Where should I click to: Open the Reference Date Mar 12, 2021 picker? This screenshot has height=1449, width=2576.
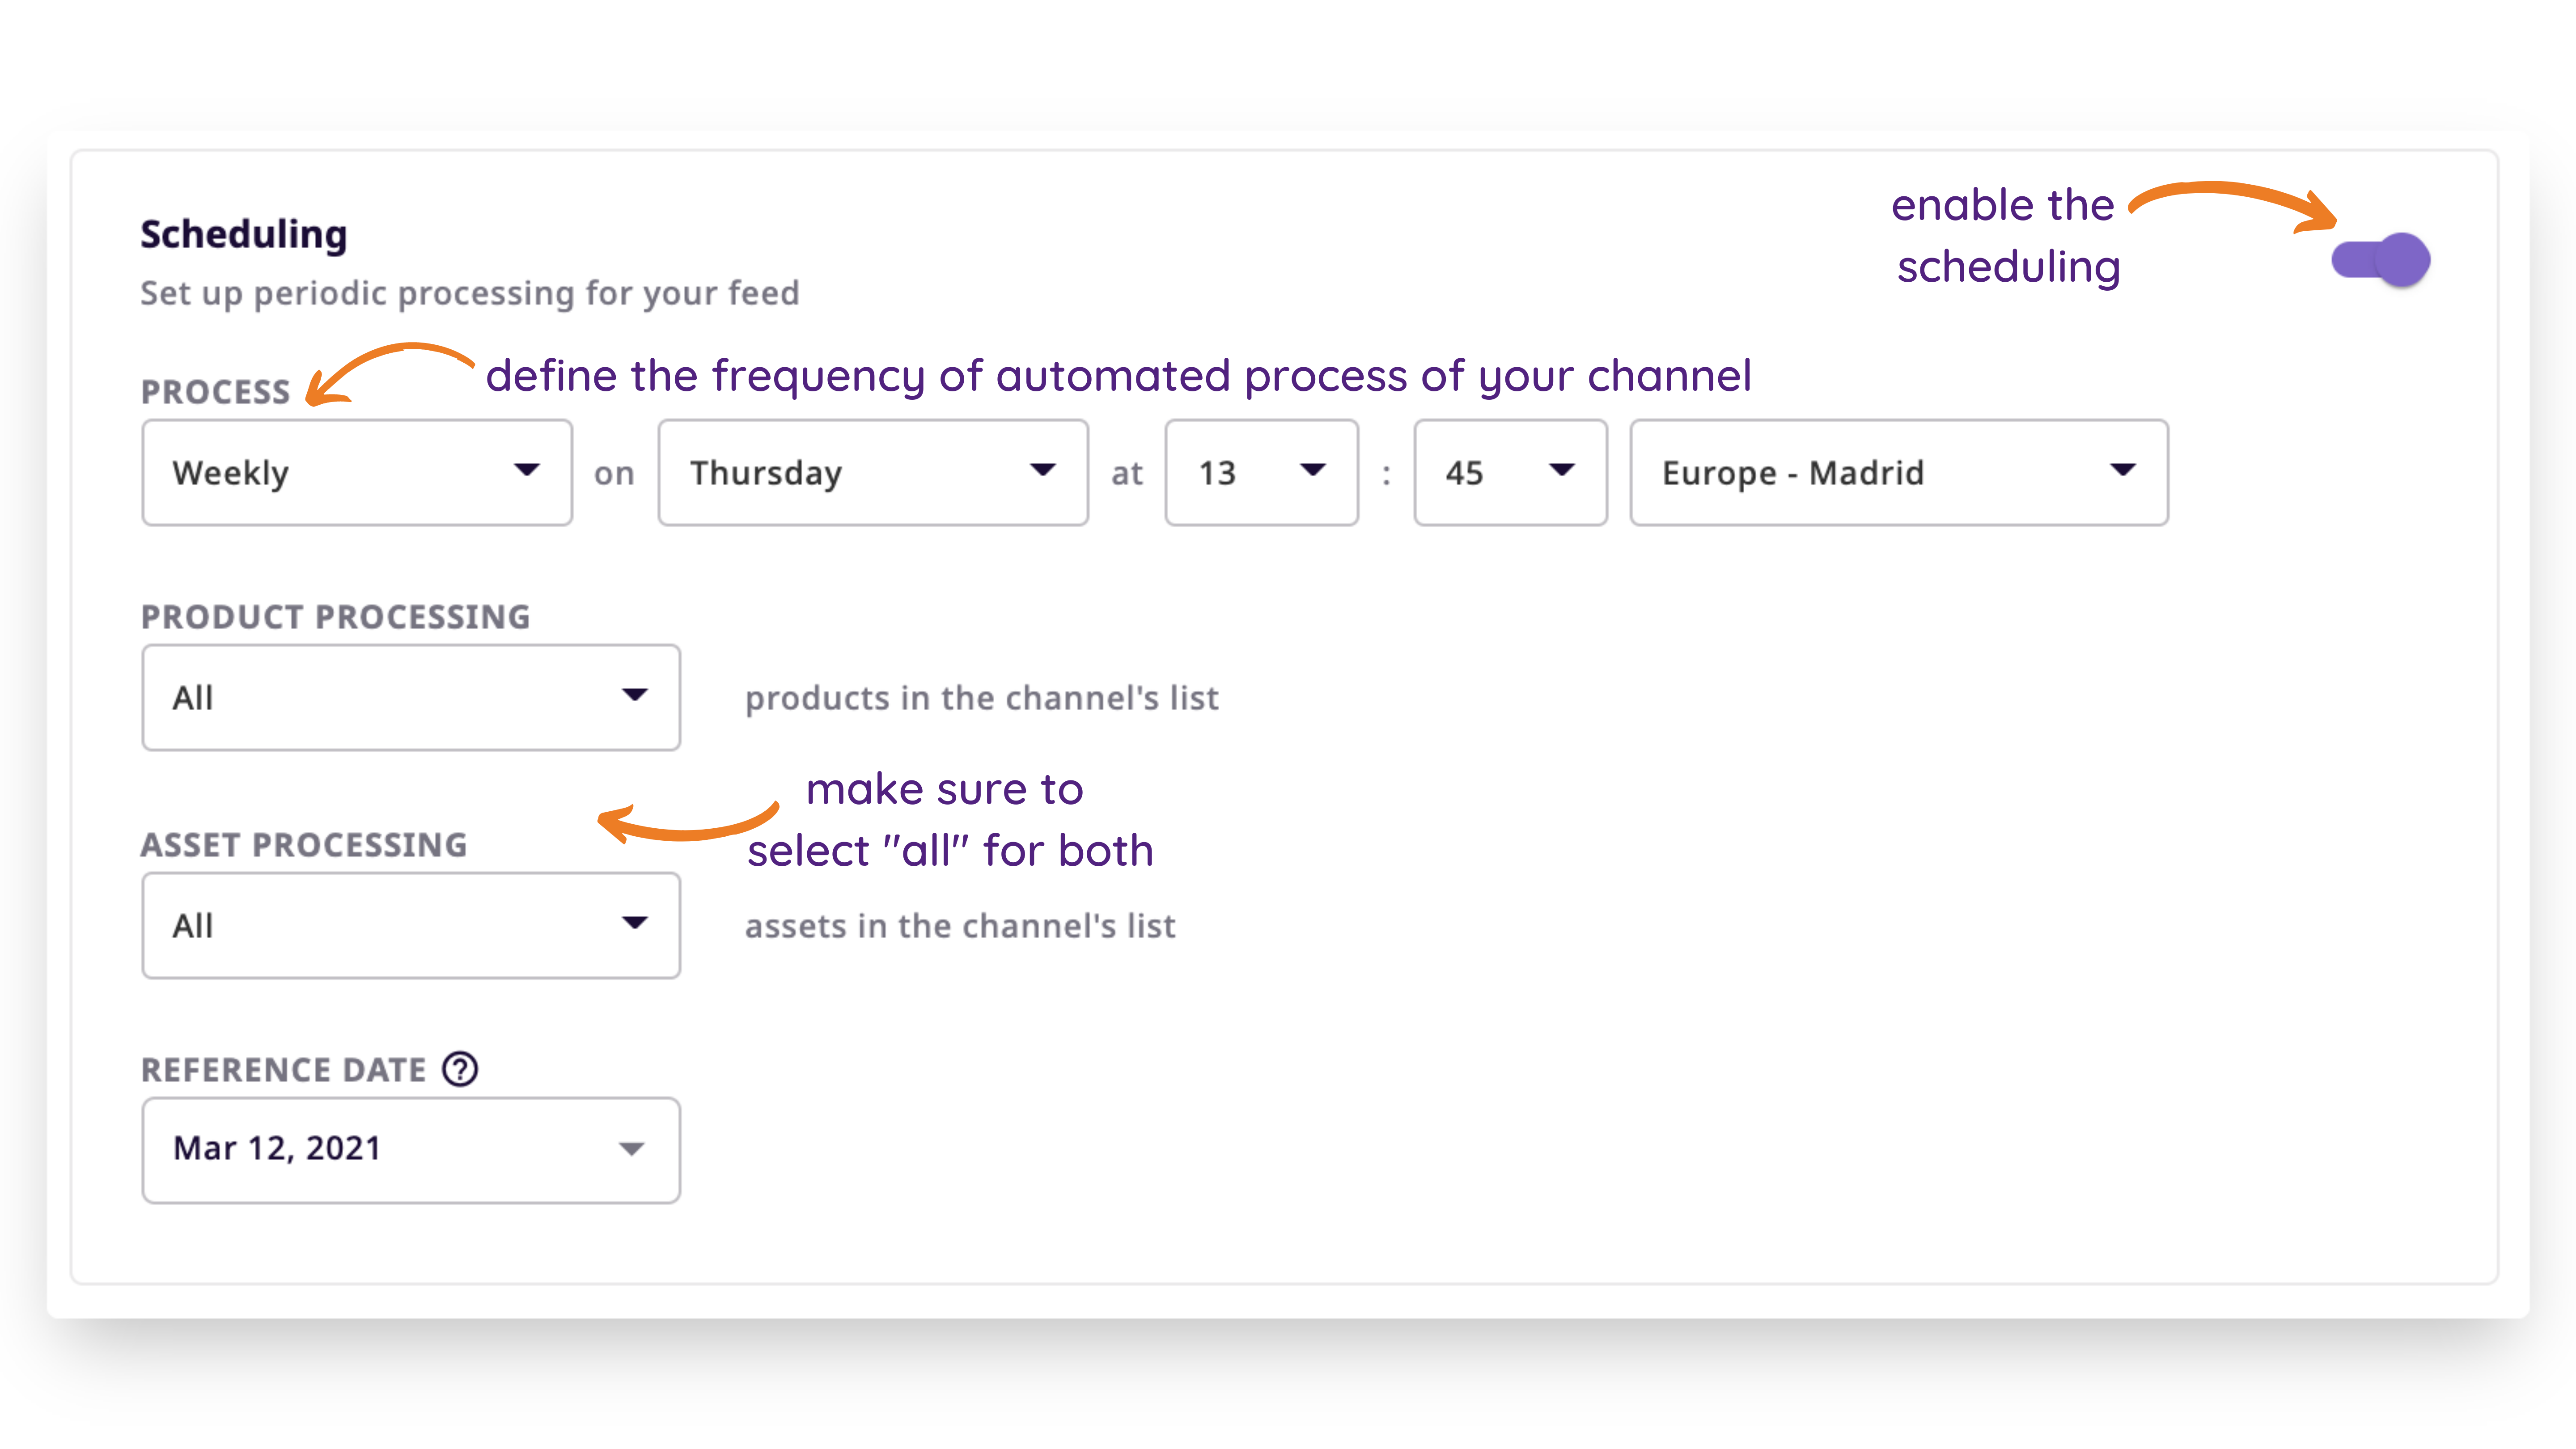(411, 1150)
